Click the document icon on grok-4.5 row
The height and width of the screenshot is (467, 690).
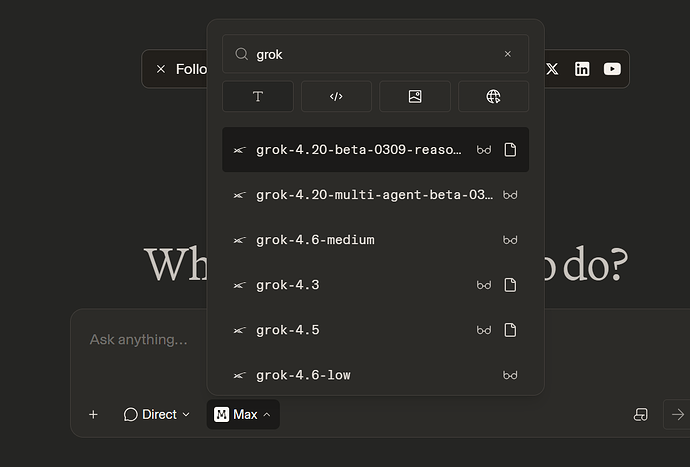[510, 330]
